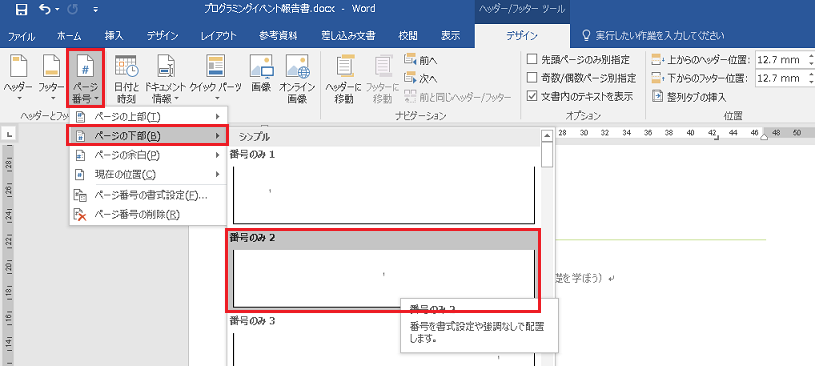Click ヘッダーに移動 (Go to Header)
Screen dimensions: 815x366
[343, 78]
